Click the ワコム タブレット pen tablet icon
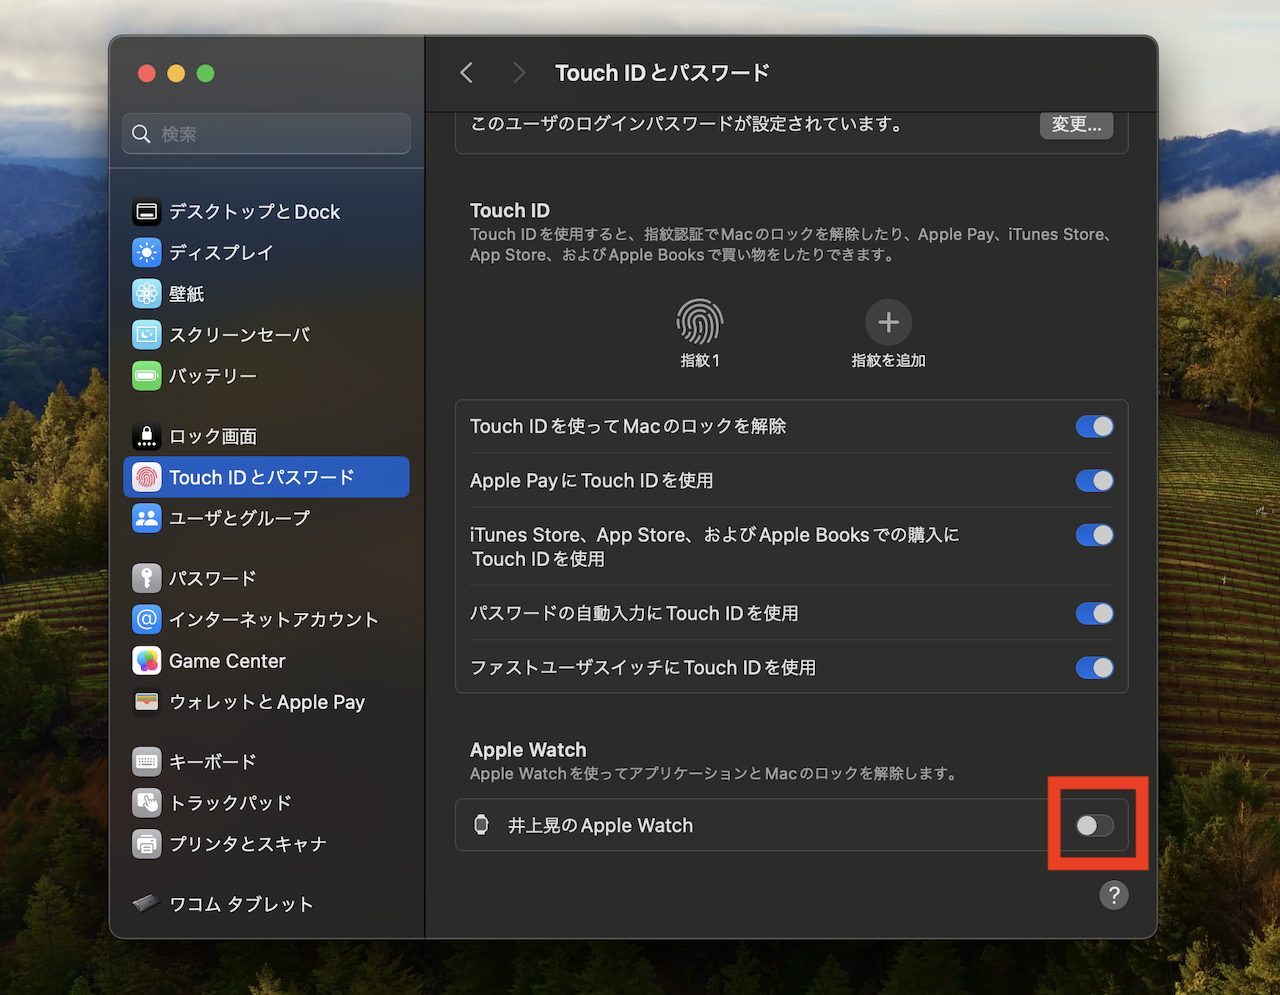Image resolution: width=1280 pixels, height=995 pixels. (x=147, y=904)
